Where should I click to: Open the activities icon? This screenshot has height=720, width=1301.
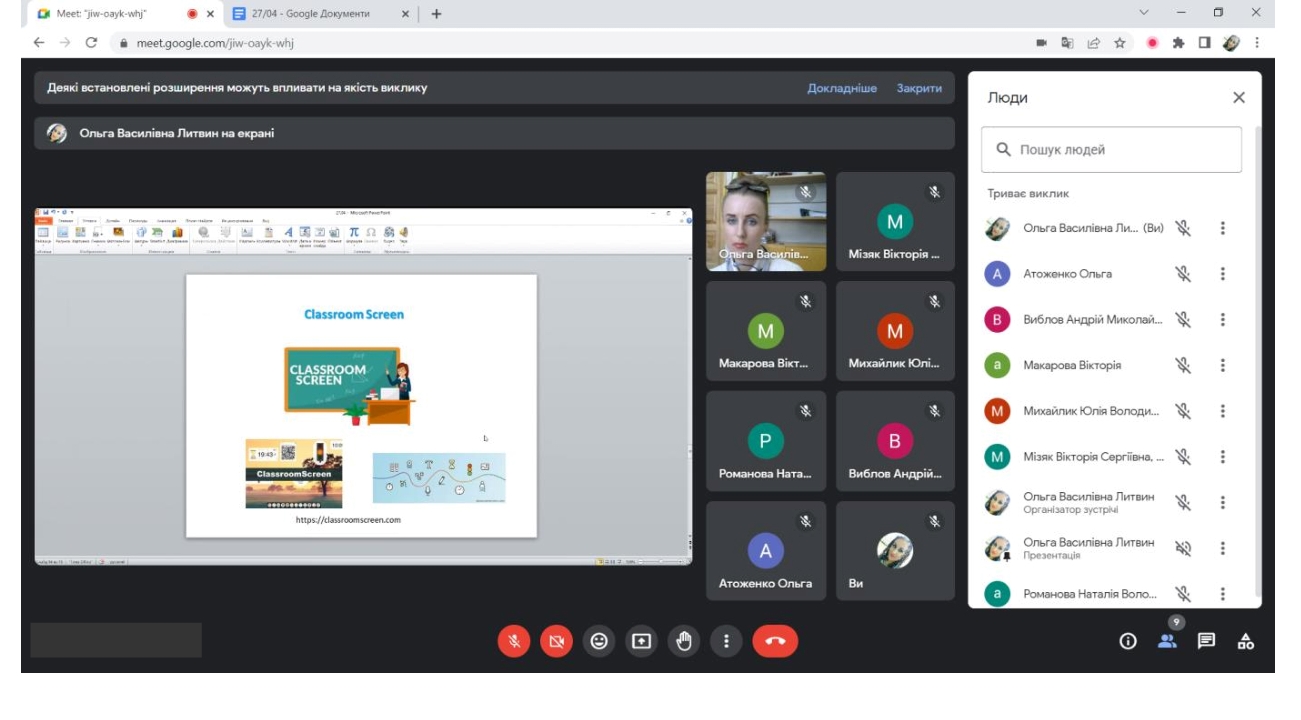click(1246, 642)
